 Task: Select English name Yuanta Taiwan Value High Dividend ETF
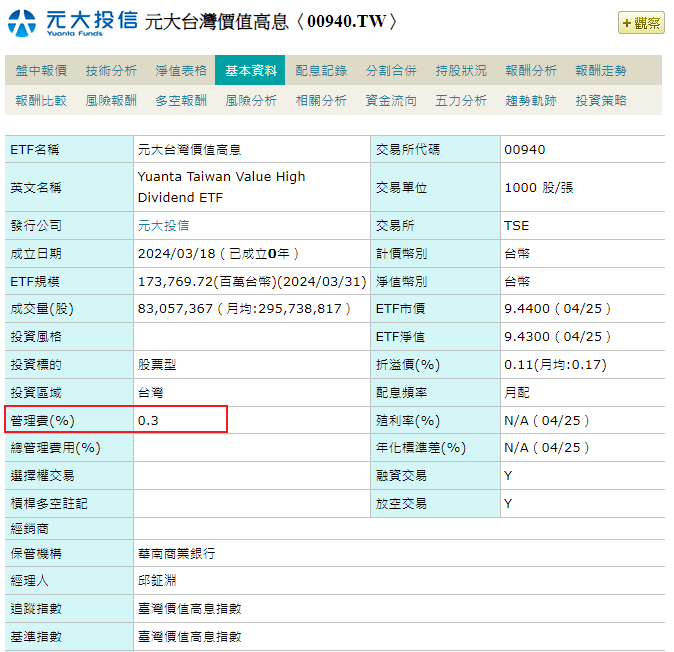[x=221, y=187]
